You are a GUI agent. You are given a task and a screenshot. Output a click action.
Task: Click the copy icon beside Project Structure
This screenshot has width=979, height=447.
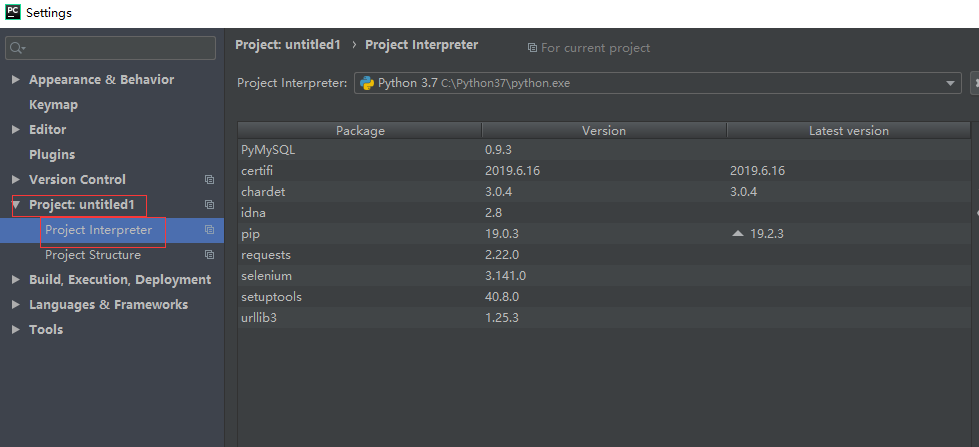[209, 255]
